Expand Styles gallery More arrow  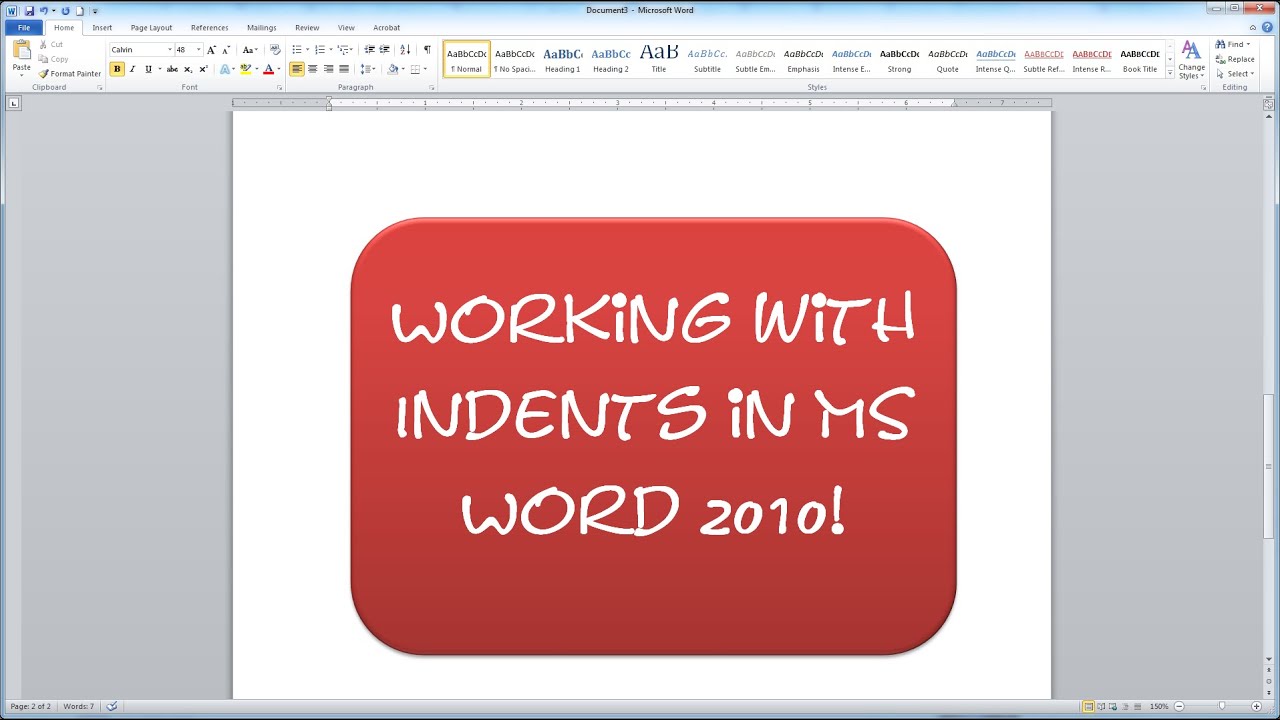pyautogui.click(x=1170, y=73)
